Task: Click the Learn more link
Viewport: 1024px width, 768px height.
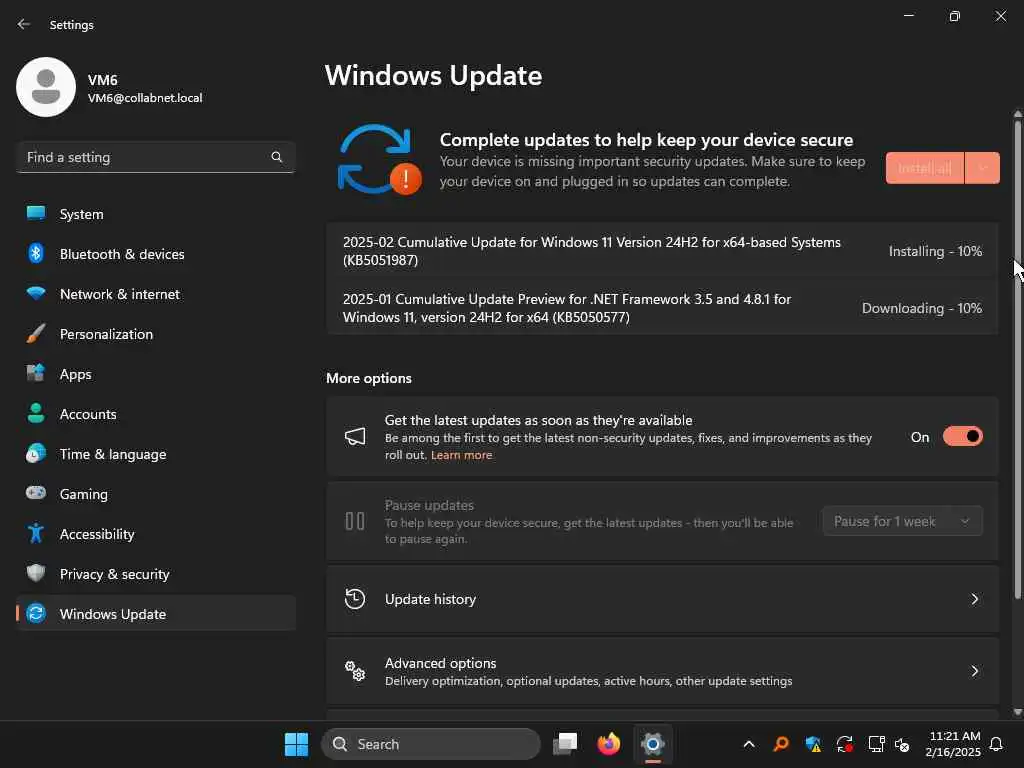Action: coord(461,455)
